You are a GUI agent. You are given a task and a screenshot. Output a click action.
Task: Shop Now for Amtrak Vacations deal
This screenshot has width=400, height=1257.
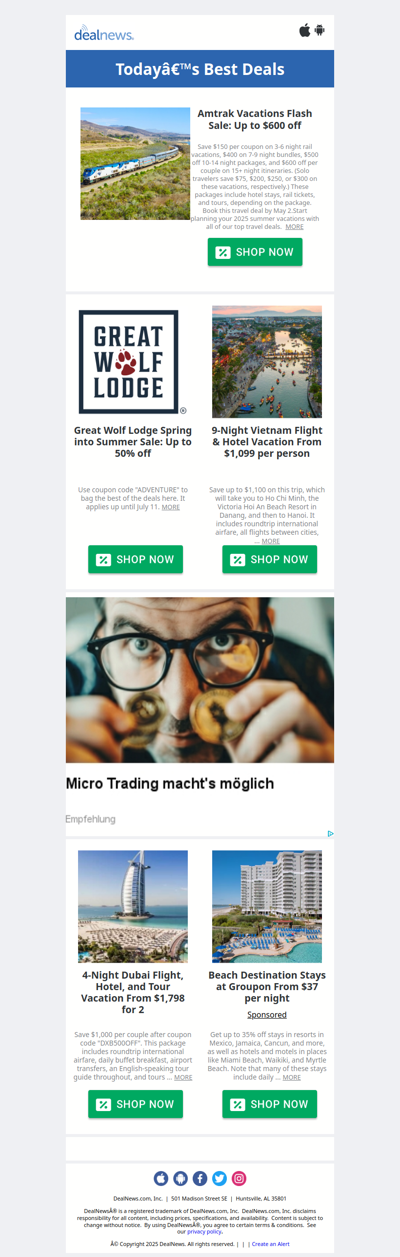(x=255, y=252)
